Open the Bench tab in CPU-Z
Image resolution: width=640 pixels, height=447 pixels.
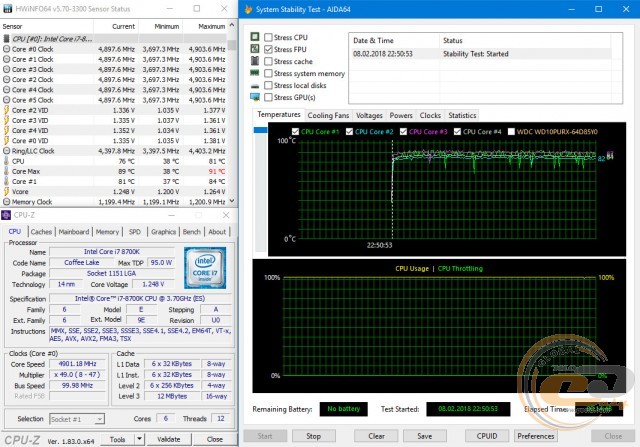(191, 232)
